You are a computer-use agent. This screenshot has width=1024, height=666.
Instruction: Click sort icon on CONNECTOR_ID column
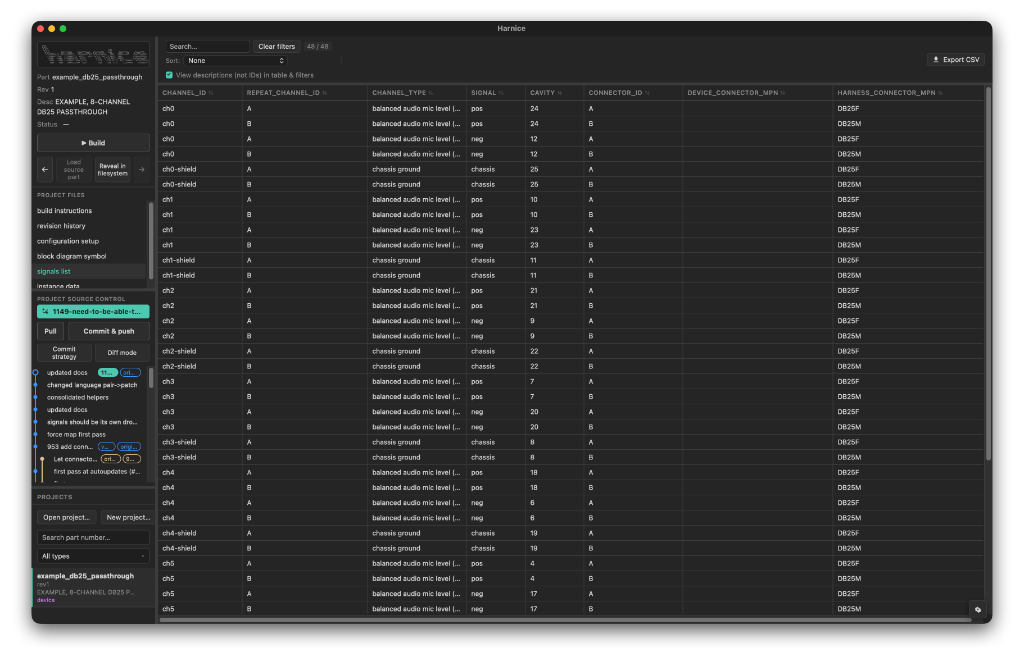pos(647,93)
